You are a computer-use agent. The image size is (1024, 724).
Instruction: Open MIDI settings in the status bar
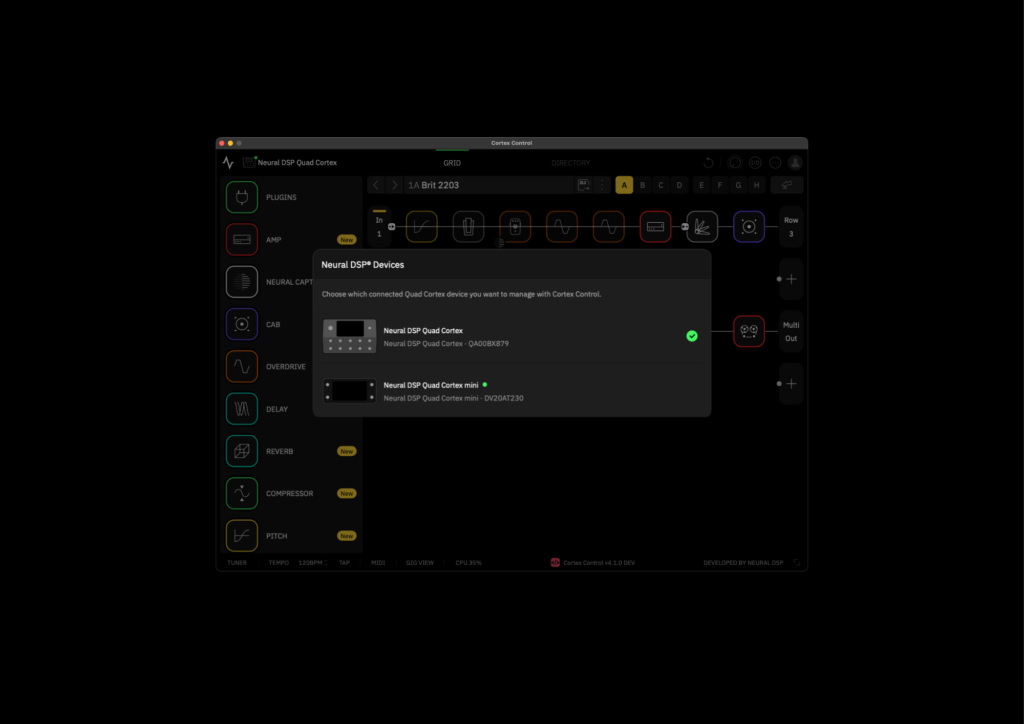pos(378,563)
